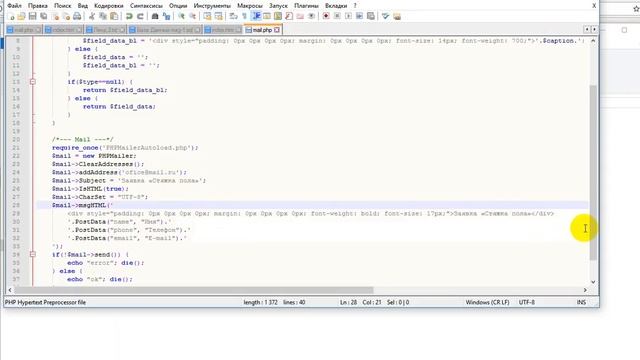Open the Синтаксисы menu
The image size is (640, 360).
tap(146, 6)
